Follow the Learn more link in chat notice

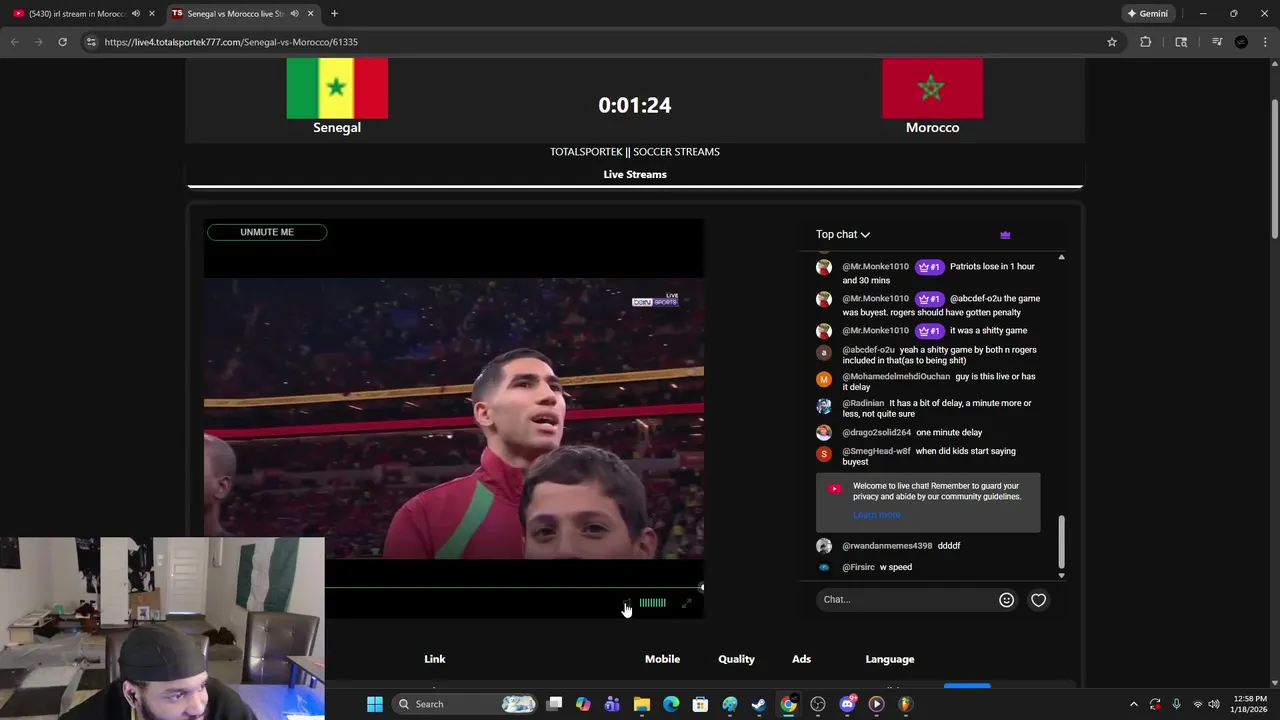[877, 515]
